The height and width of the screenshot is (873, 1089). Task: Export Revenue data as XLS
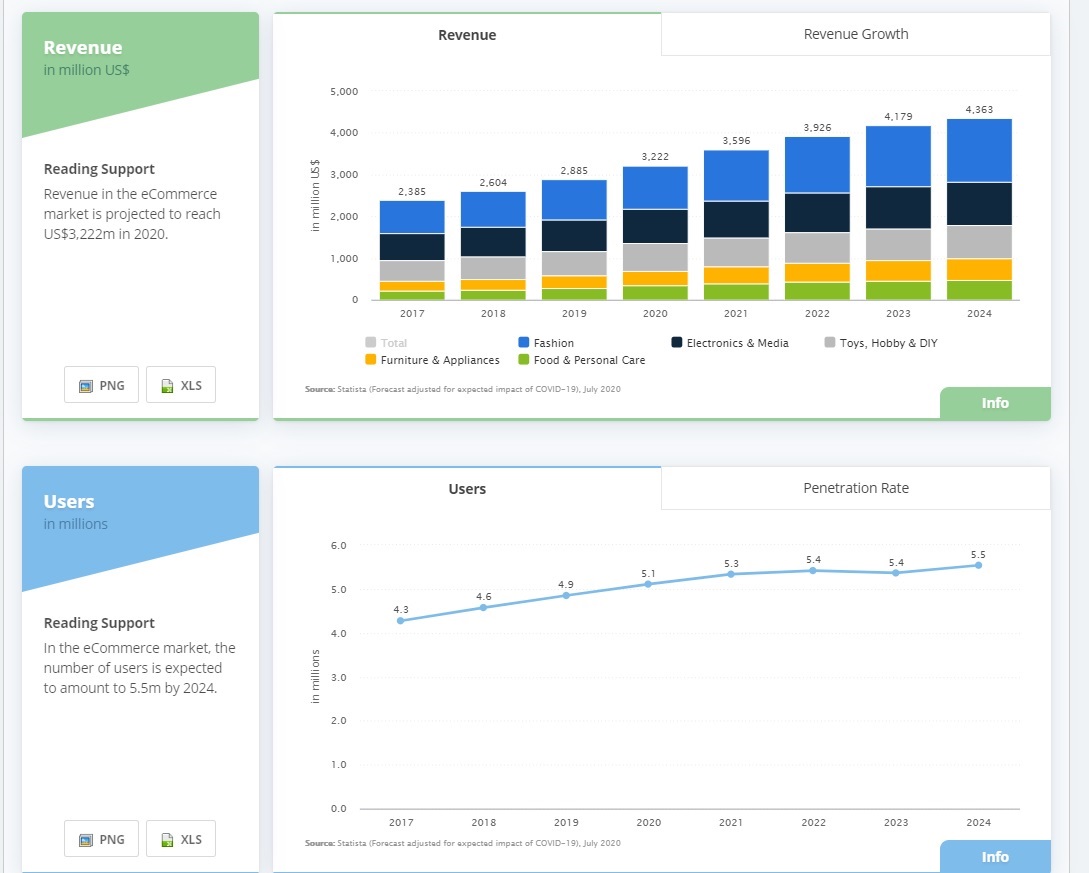[181, 385]
